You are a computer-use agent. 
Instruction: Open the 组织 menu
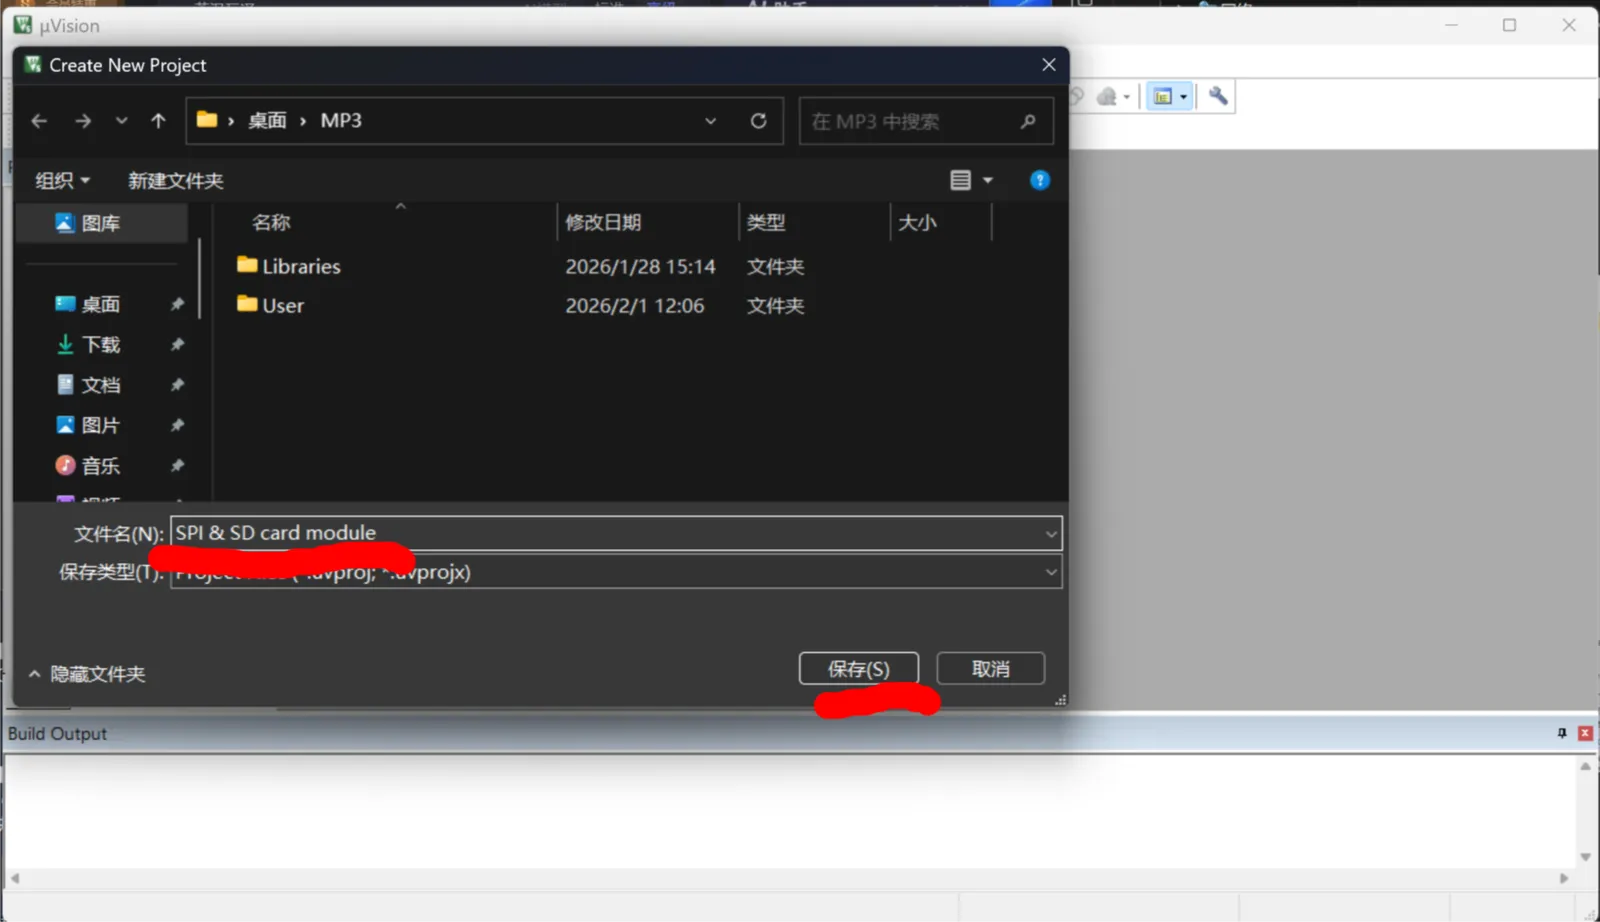[62, 180]
